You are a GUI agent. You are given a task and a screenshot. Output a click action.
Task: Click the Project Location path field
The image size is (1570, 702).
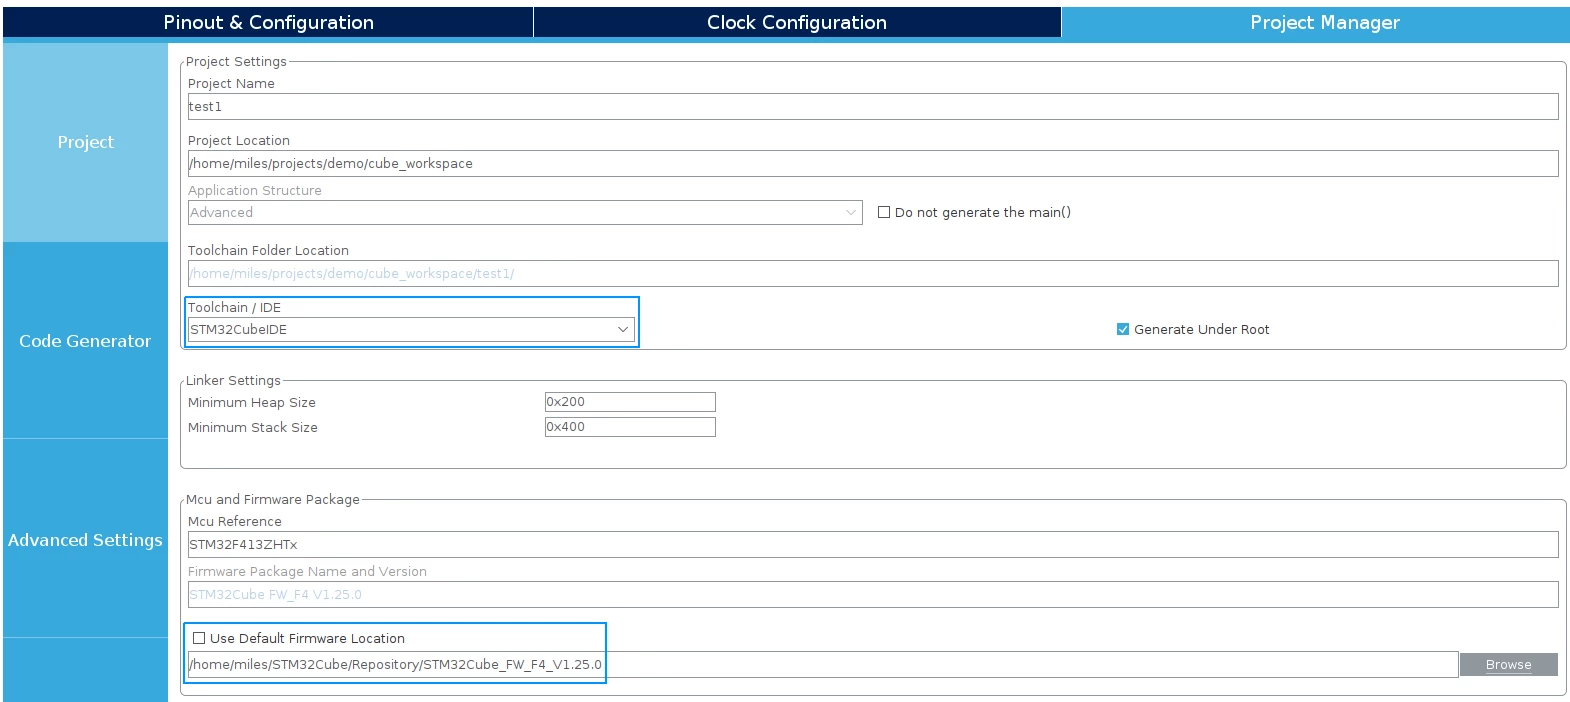[873, 163]
